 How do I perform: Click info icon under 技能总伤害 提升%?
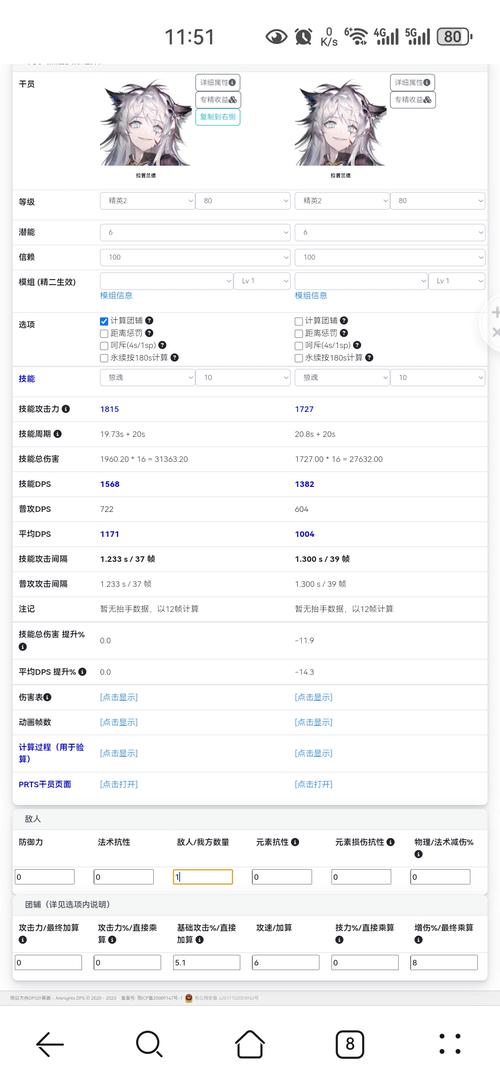[23, 647]
